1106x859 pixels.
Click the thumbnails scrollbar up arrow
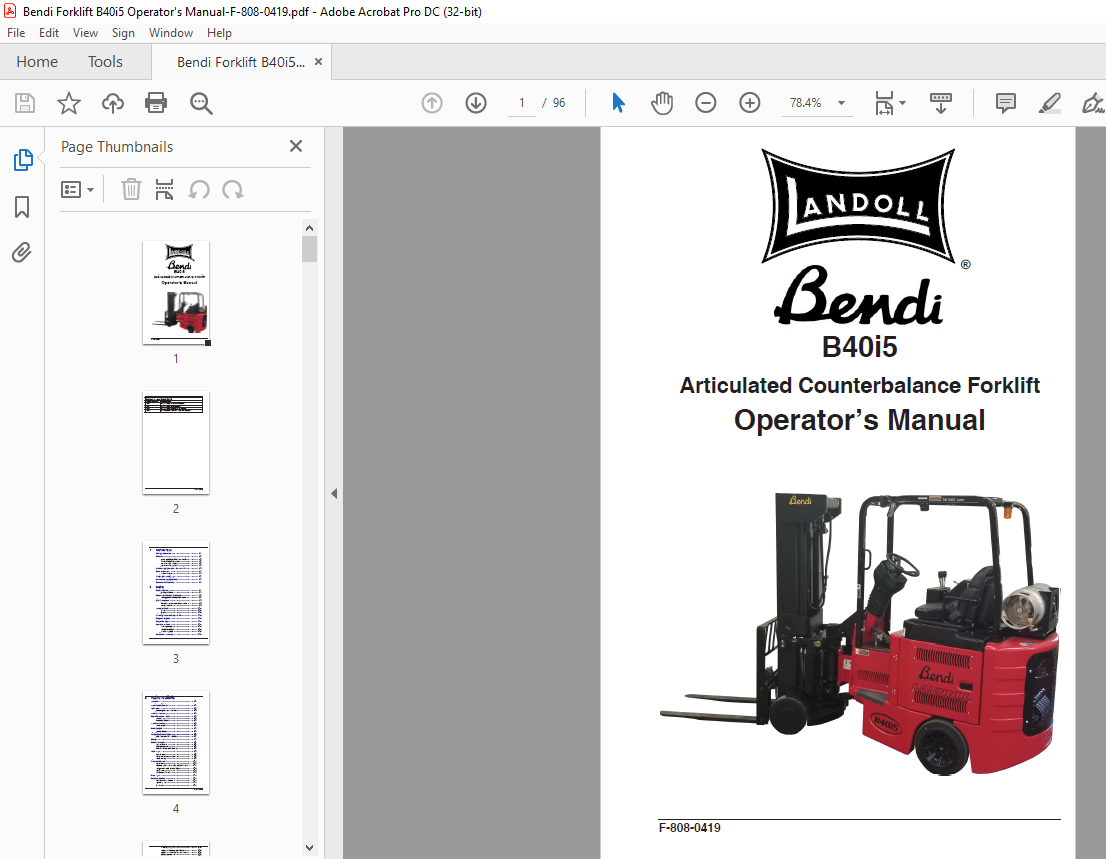(x=309, y=228)
